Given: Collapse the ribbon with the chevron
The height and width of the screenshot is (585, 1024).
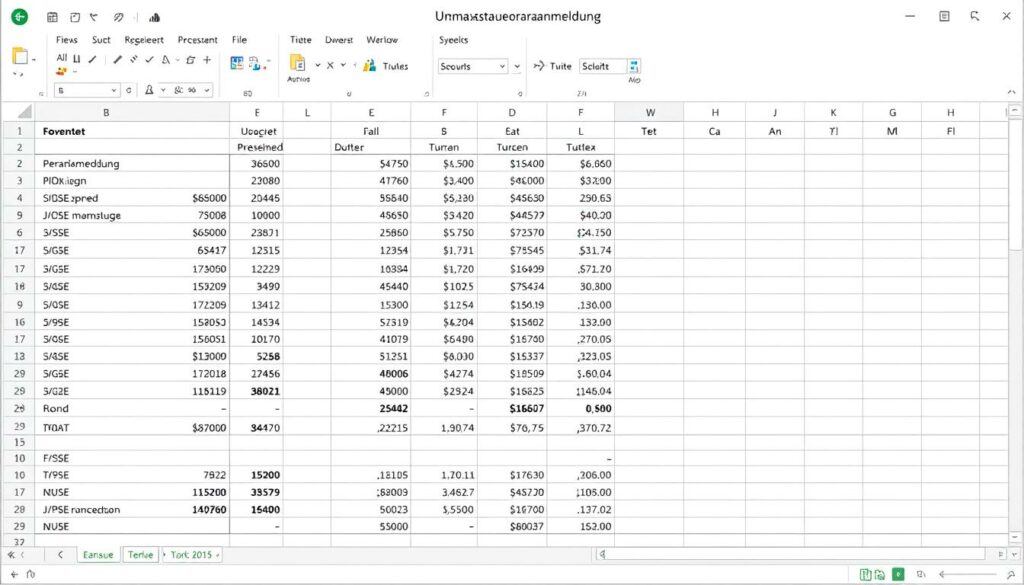Looking at the screenshot, I should [x=1011, y=92].
